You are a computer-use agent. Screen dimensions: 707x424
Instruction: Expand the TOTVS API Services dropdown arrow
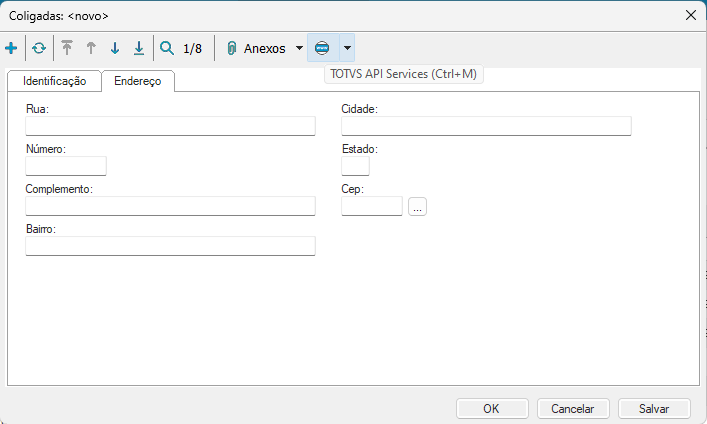(346, 48)
